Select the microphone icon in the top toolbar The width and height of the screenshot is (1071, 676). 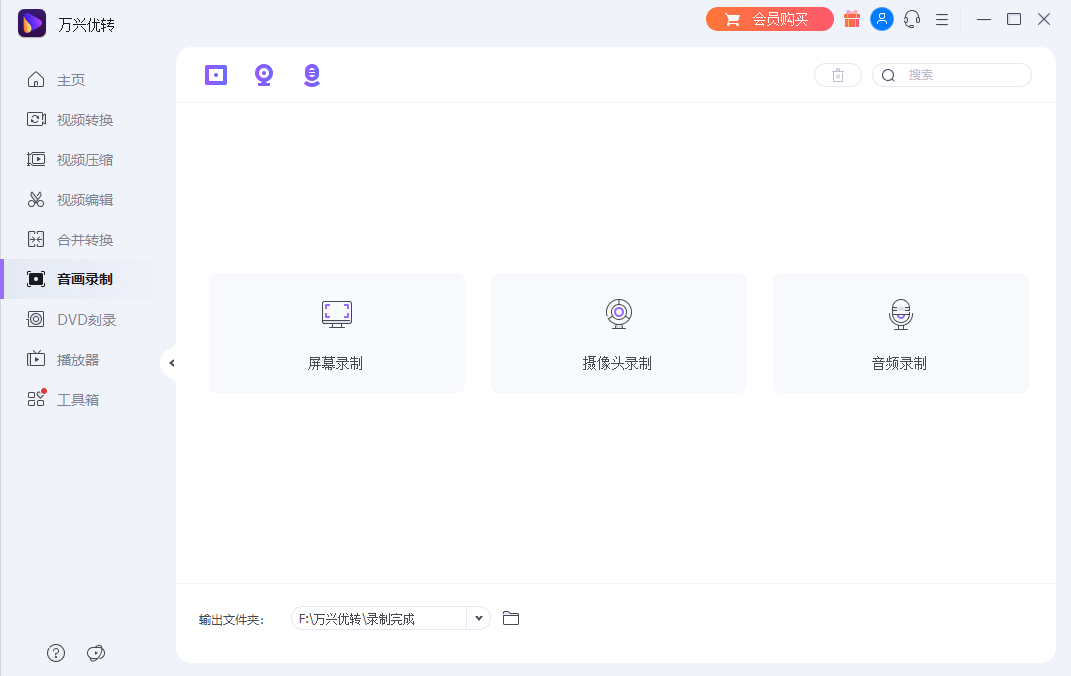pyautogui.click(x=311, y=74)
